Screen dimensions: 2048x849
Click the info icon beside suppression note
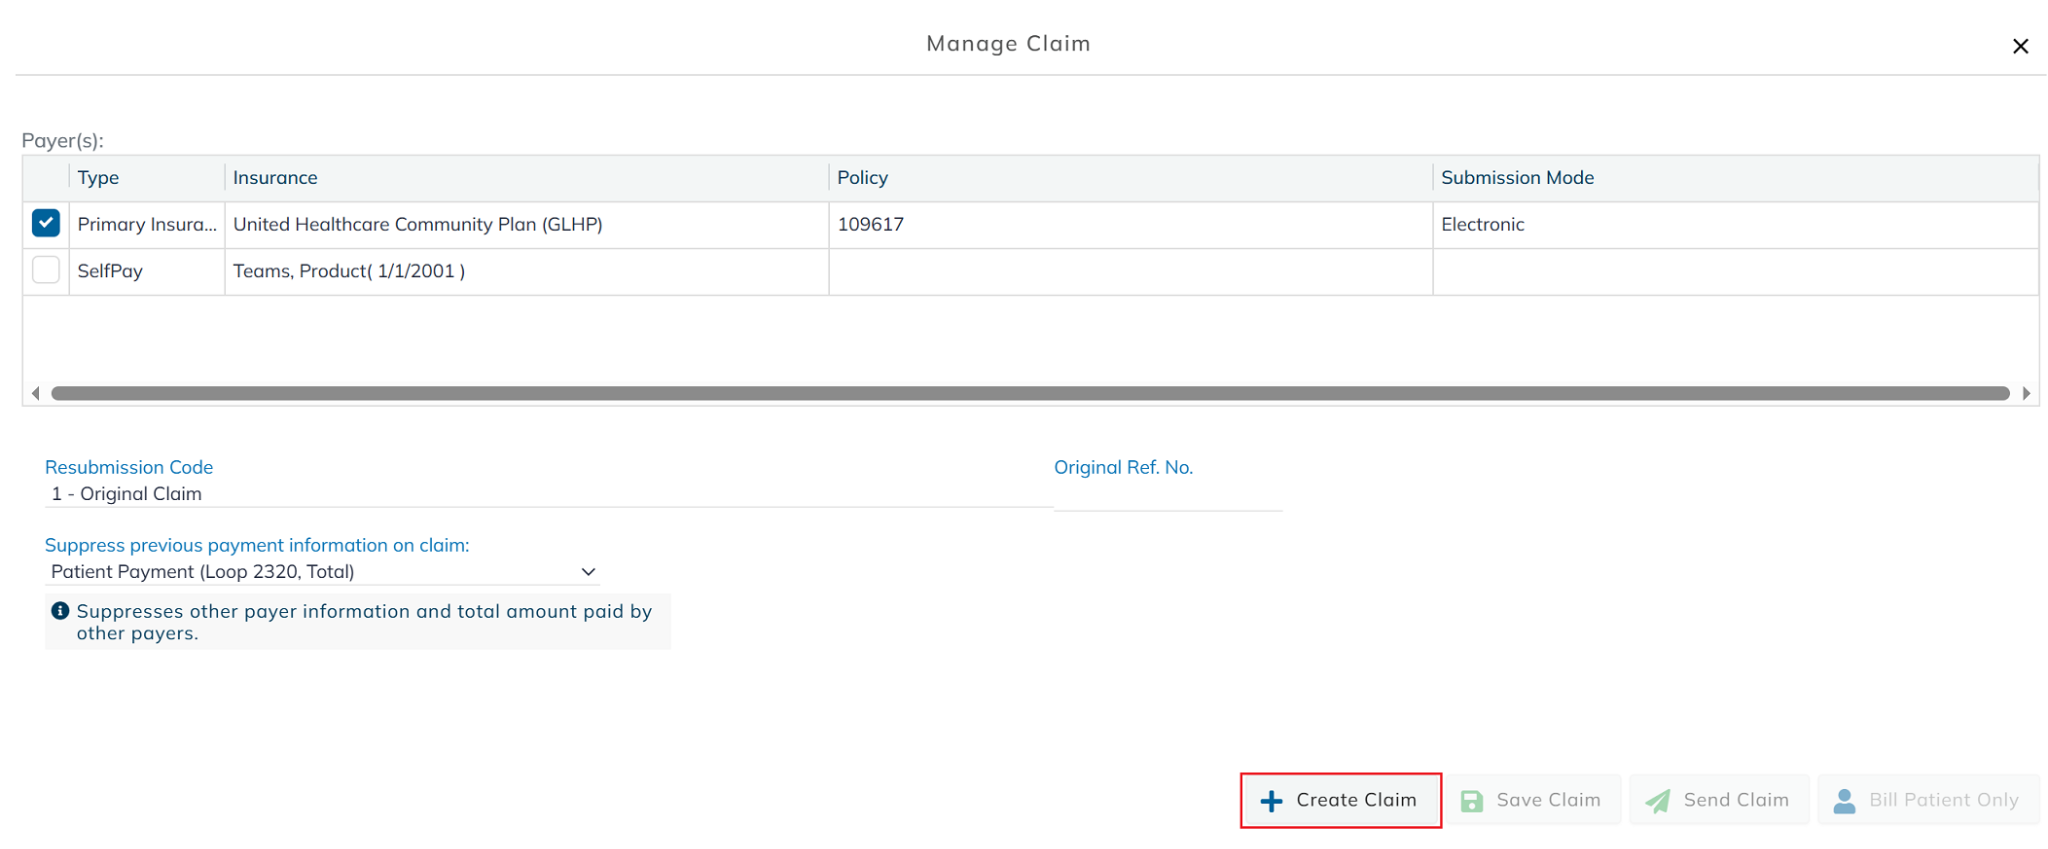(x=60, y=611)
